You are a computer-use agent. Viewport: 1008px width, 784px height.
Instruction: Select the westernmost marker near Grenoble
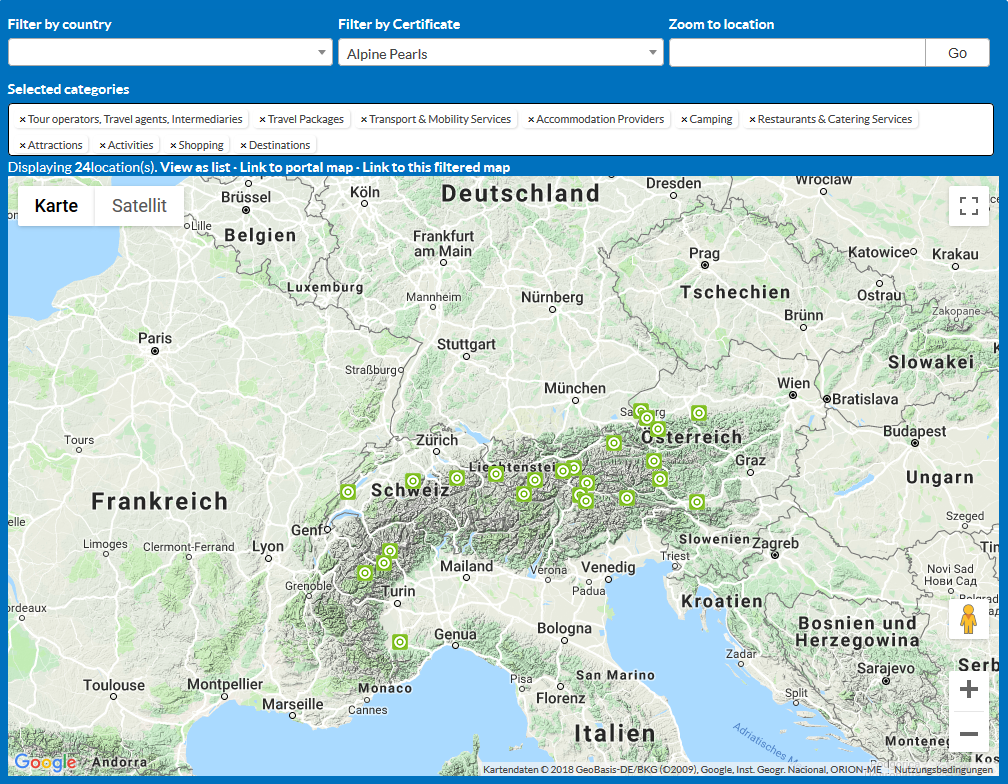point(365,573)
